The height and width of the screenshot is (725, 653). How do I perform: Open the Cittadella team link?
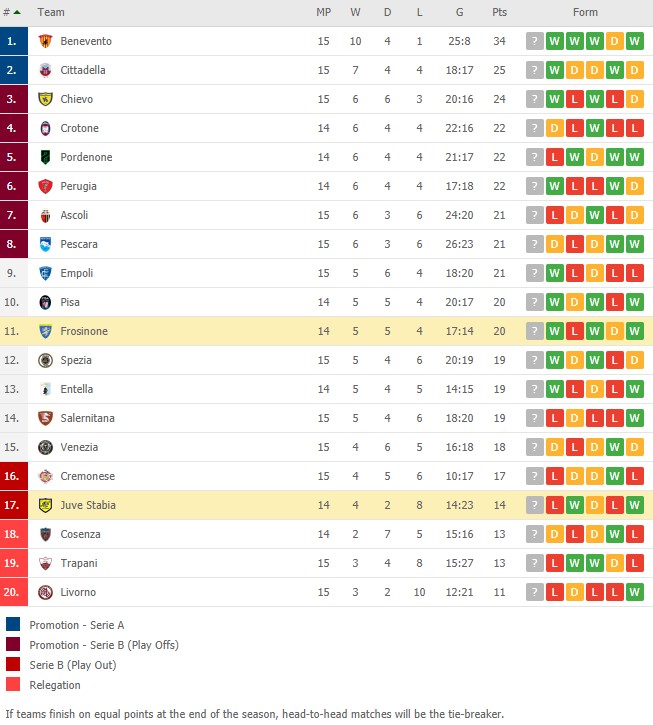(83, 70)
